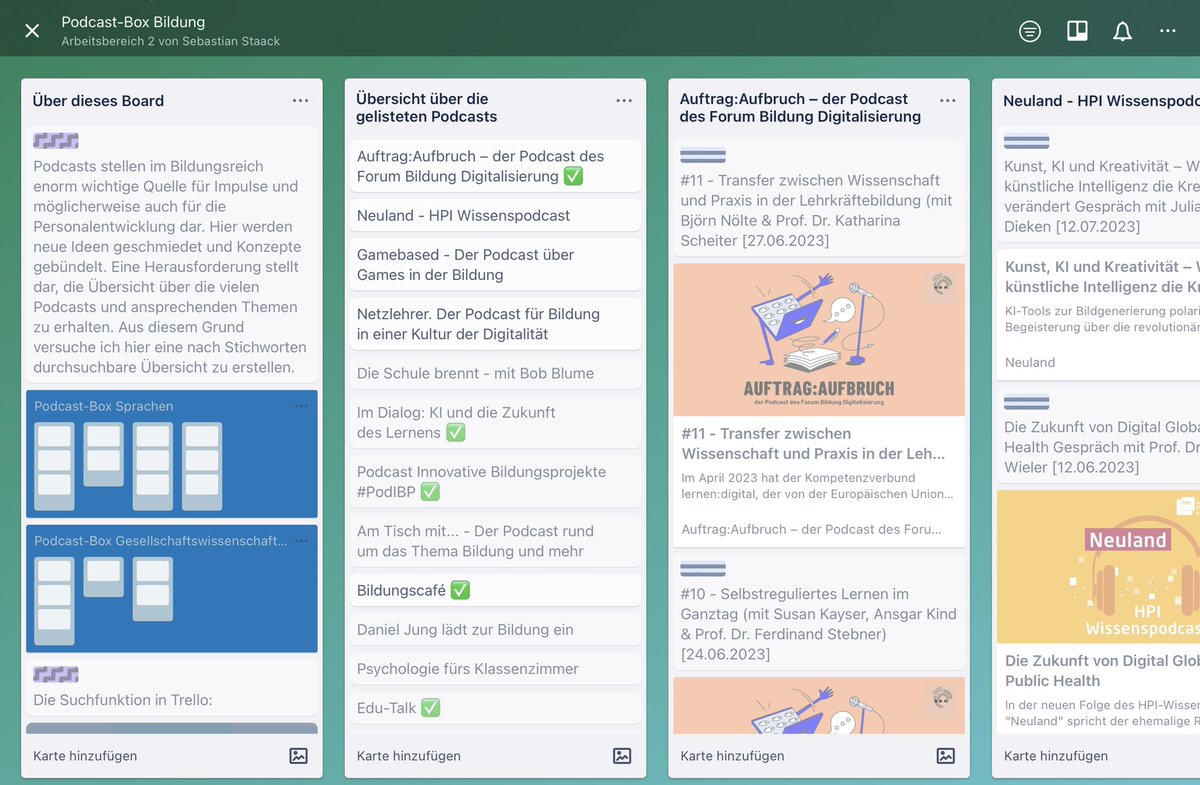Add card in Auftrag:Aufbruch list
Viewport: 1200px width, 785px height.
[733, 756]
